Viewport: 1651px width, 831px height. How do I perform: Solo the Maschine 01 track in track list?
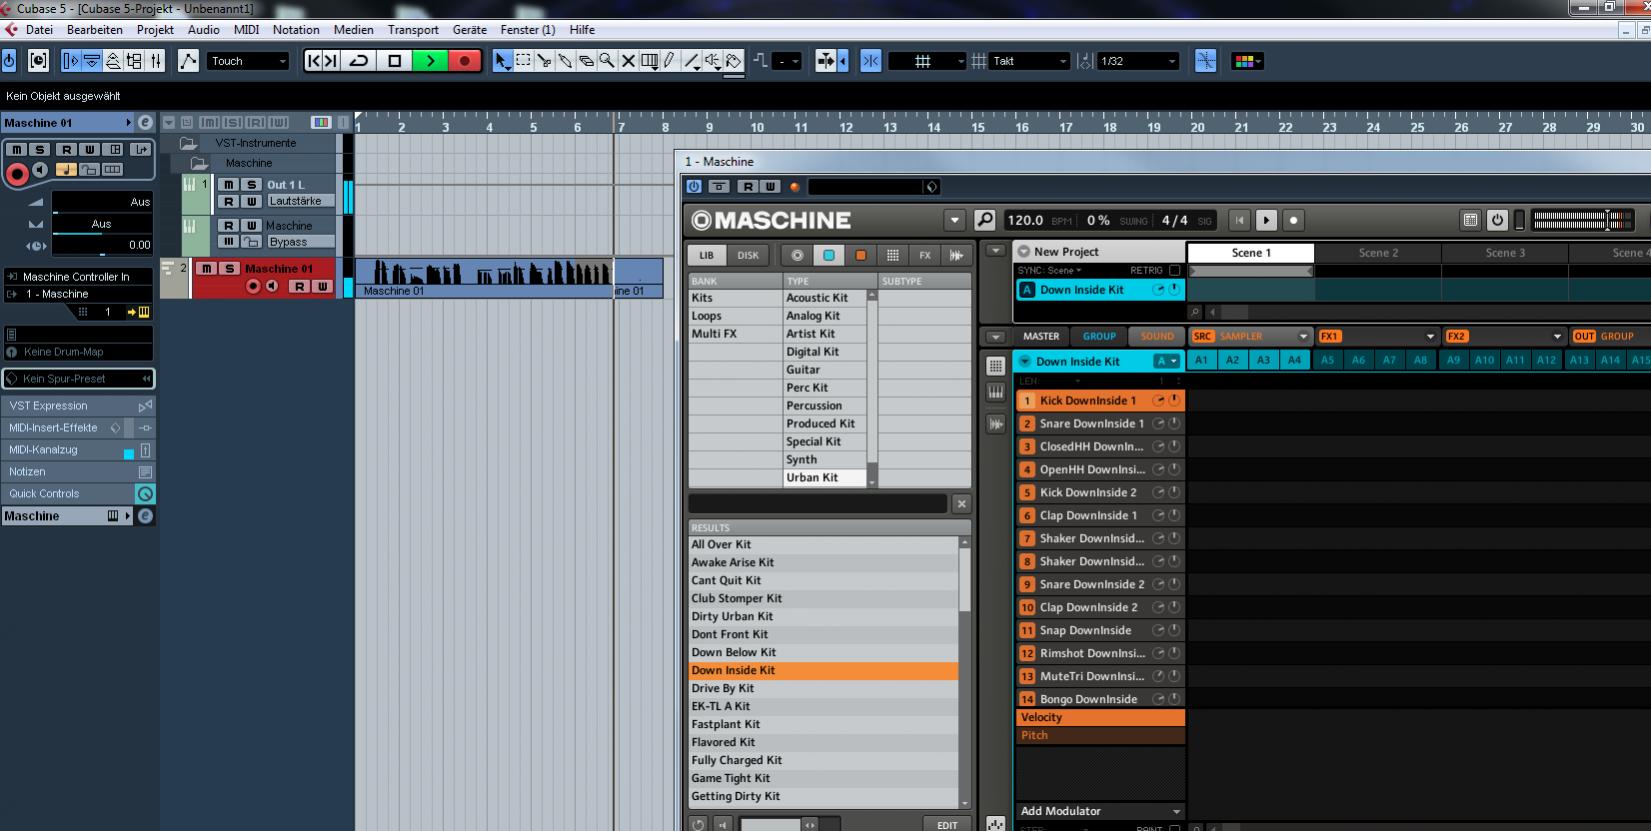coord(229,268)
